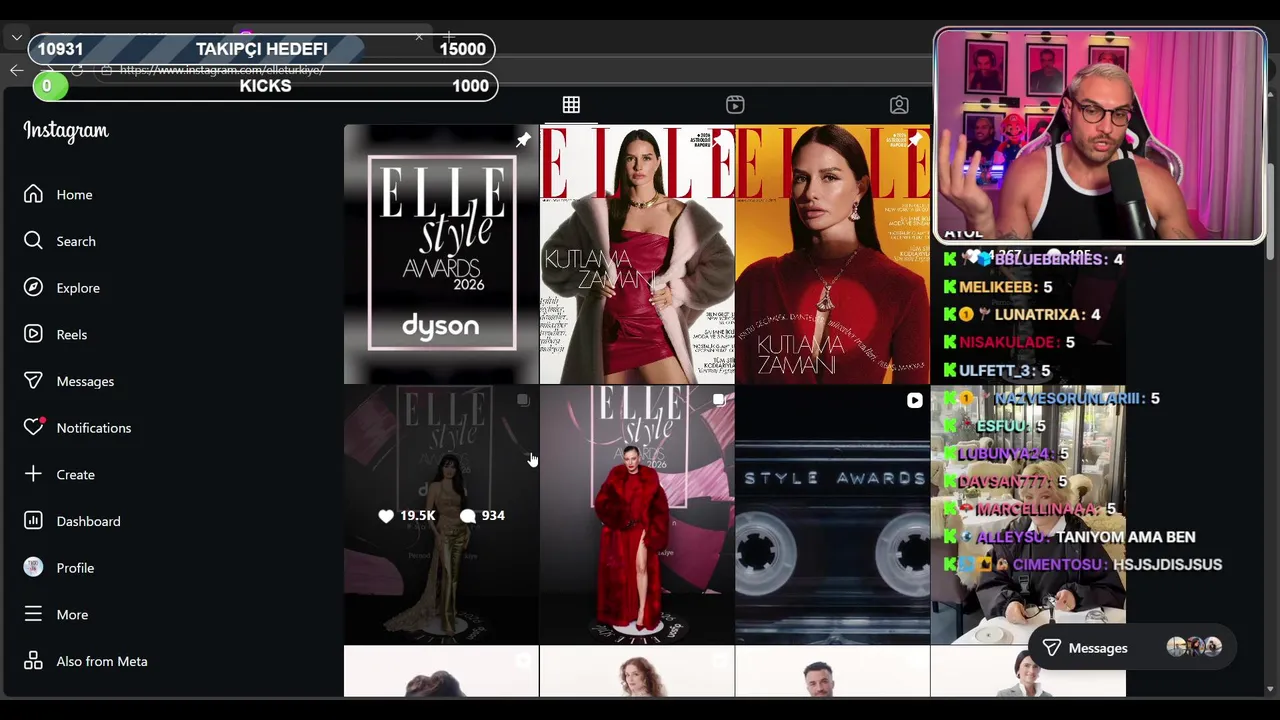The image size is (1280, 720).
Task: Open the post with 19.5K likes
Action: click(x=441, y=515)
